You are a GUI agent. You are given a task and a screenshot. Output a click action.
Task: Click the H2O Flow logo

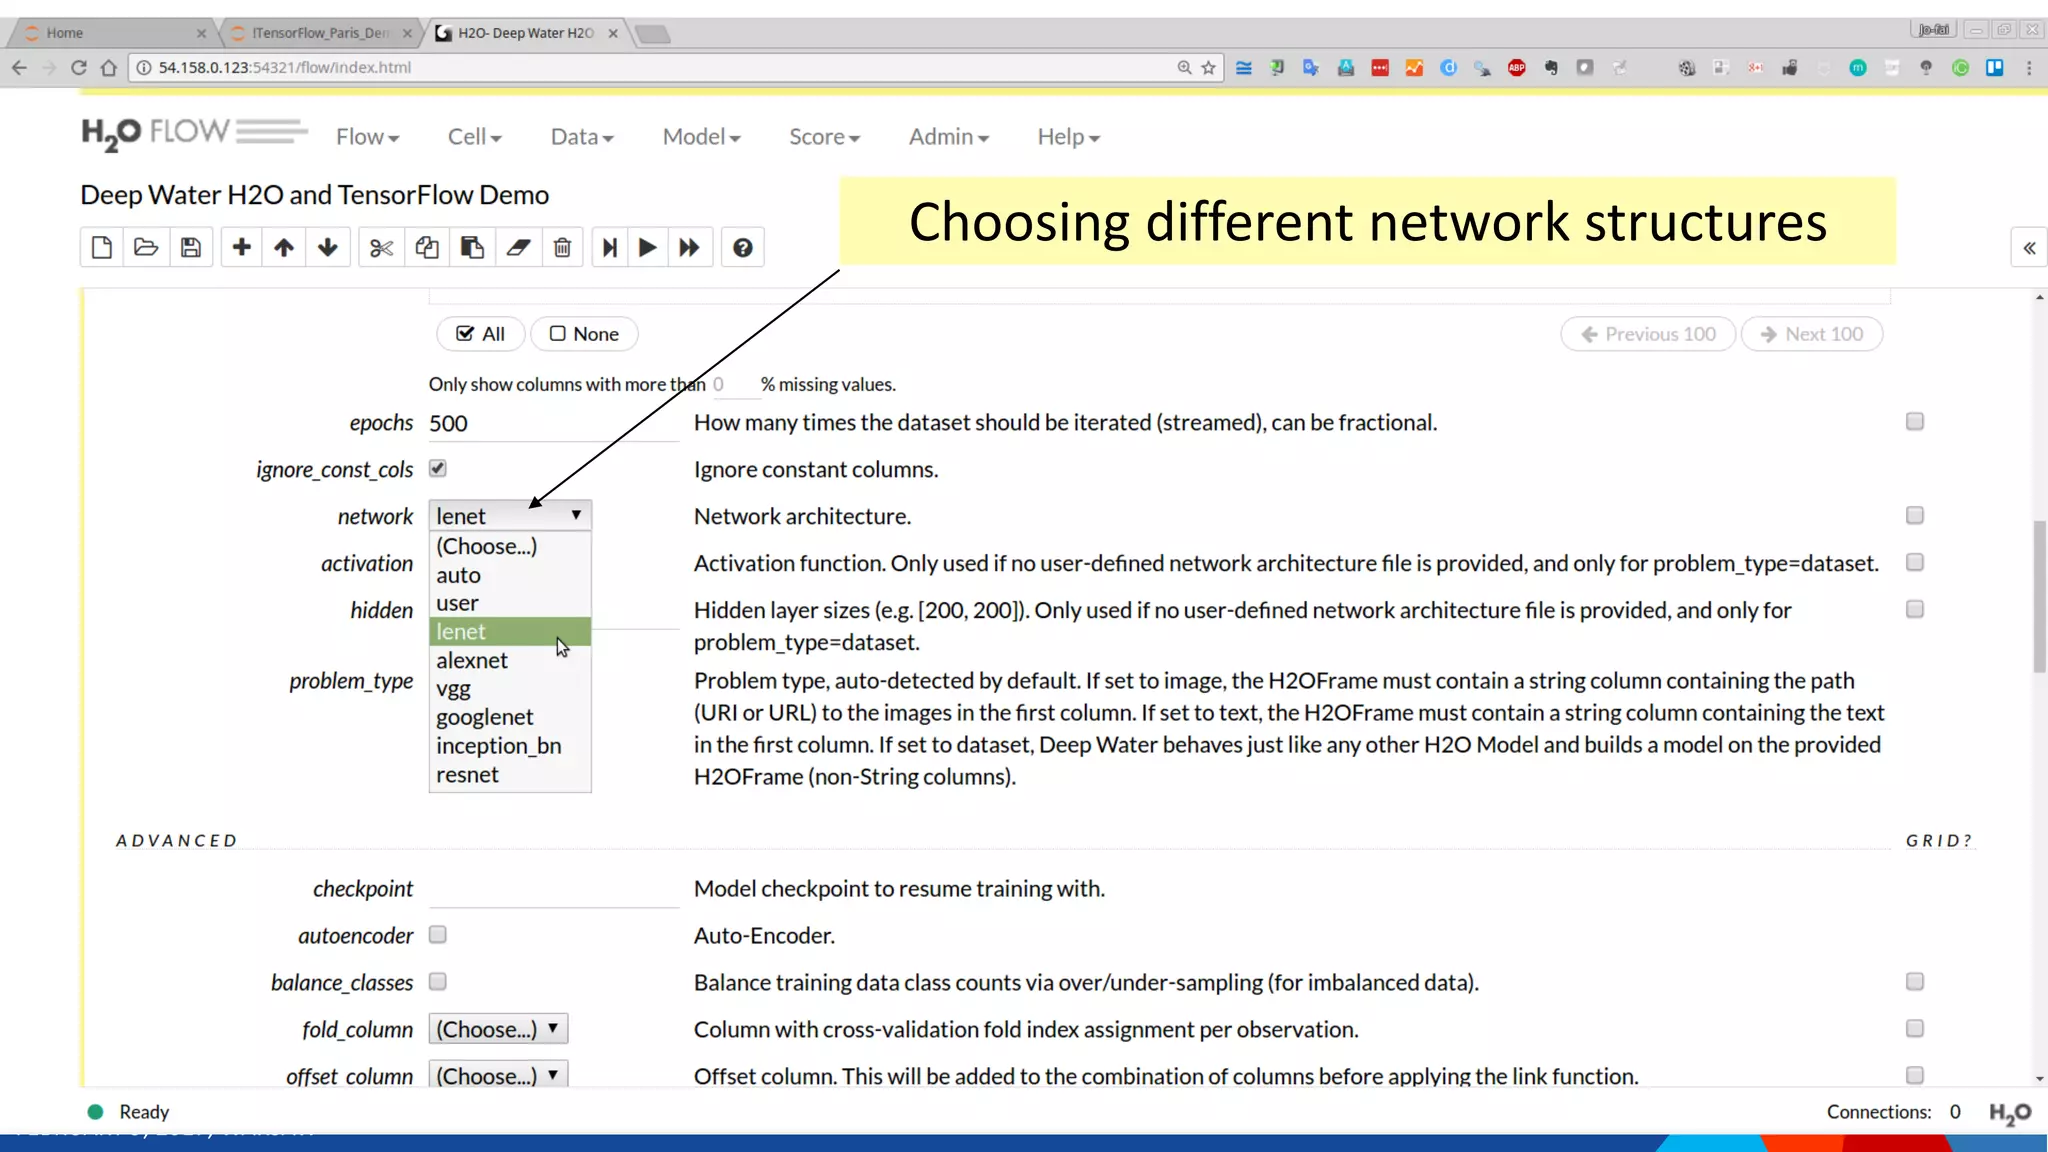[x=194, y=133]
